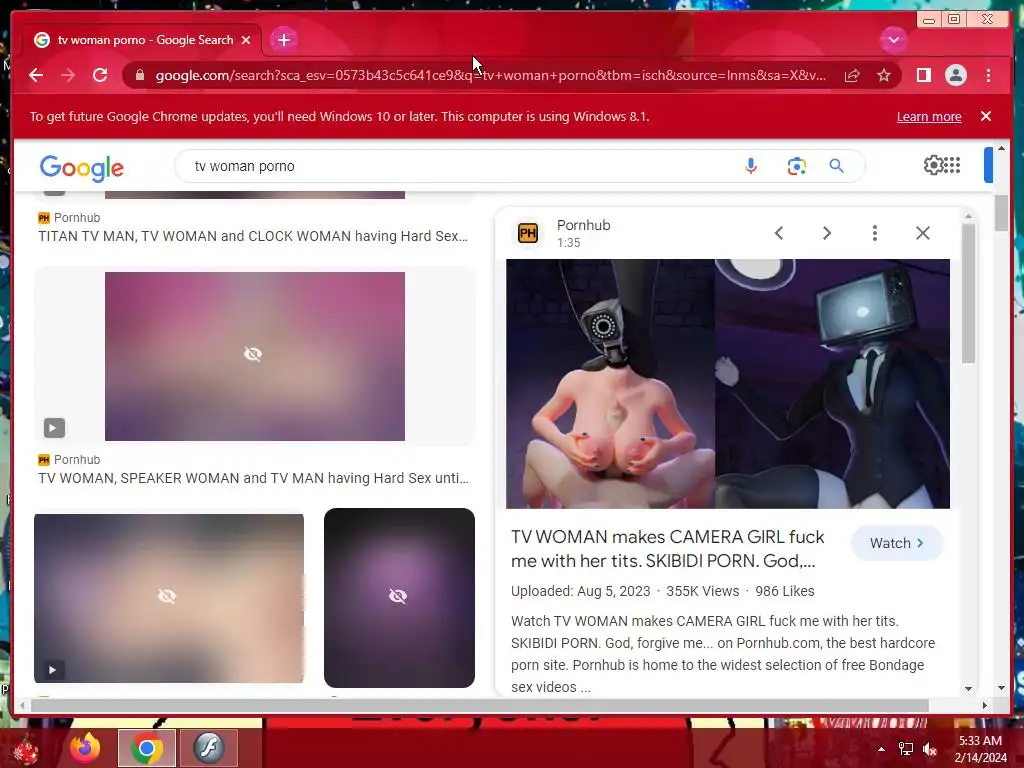Click the large preview image
The height and width of the screenshot is (768, 1024).
tap(728, 383)
